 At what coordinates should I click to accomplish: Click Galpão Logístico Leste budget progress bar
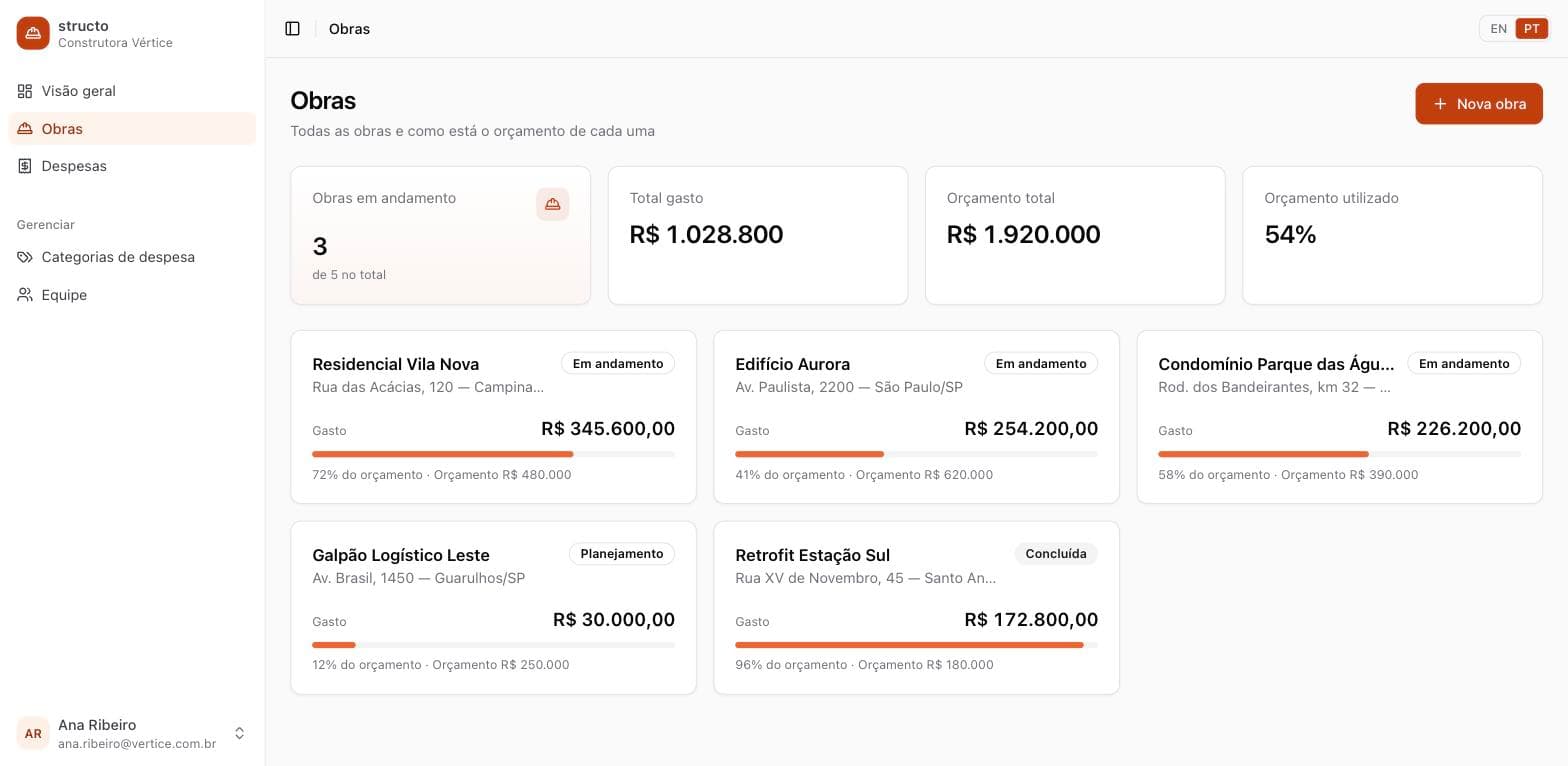pos(493,645)
